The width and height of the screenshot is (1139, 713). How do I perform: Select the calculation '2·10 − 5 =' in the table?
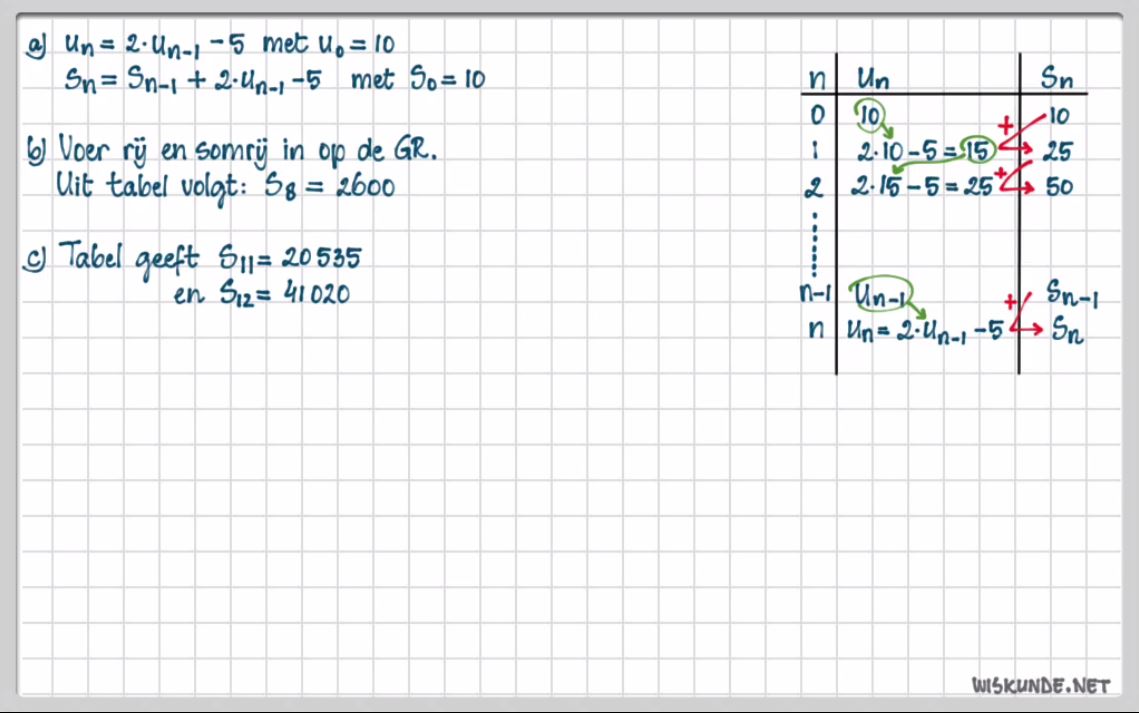coord(906,152)
